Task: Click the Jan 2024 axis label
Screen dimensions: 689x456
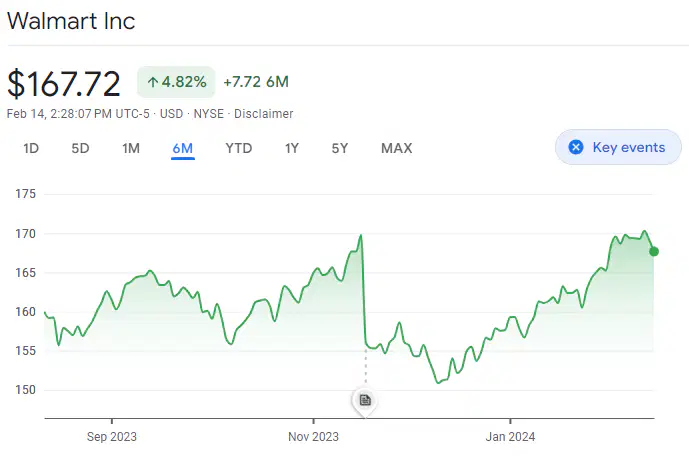Action: pyautogui.click(x=510, y=437)
